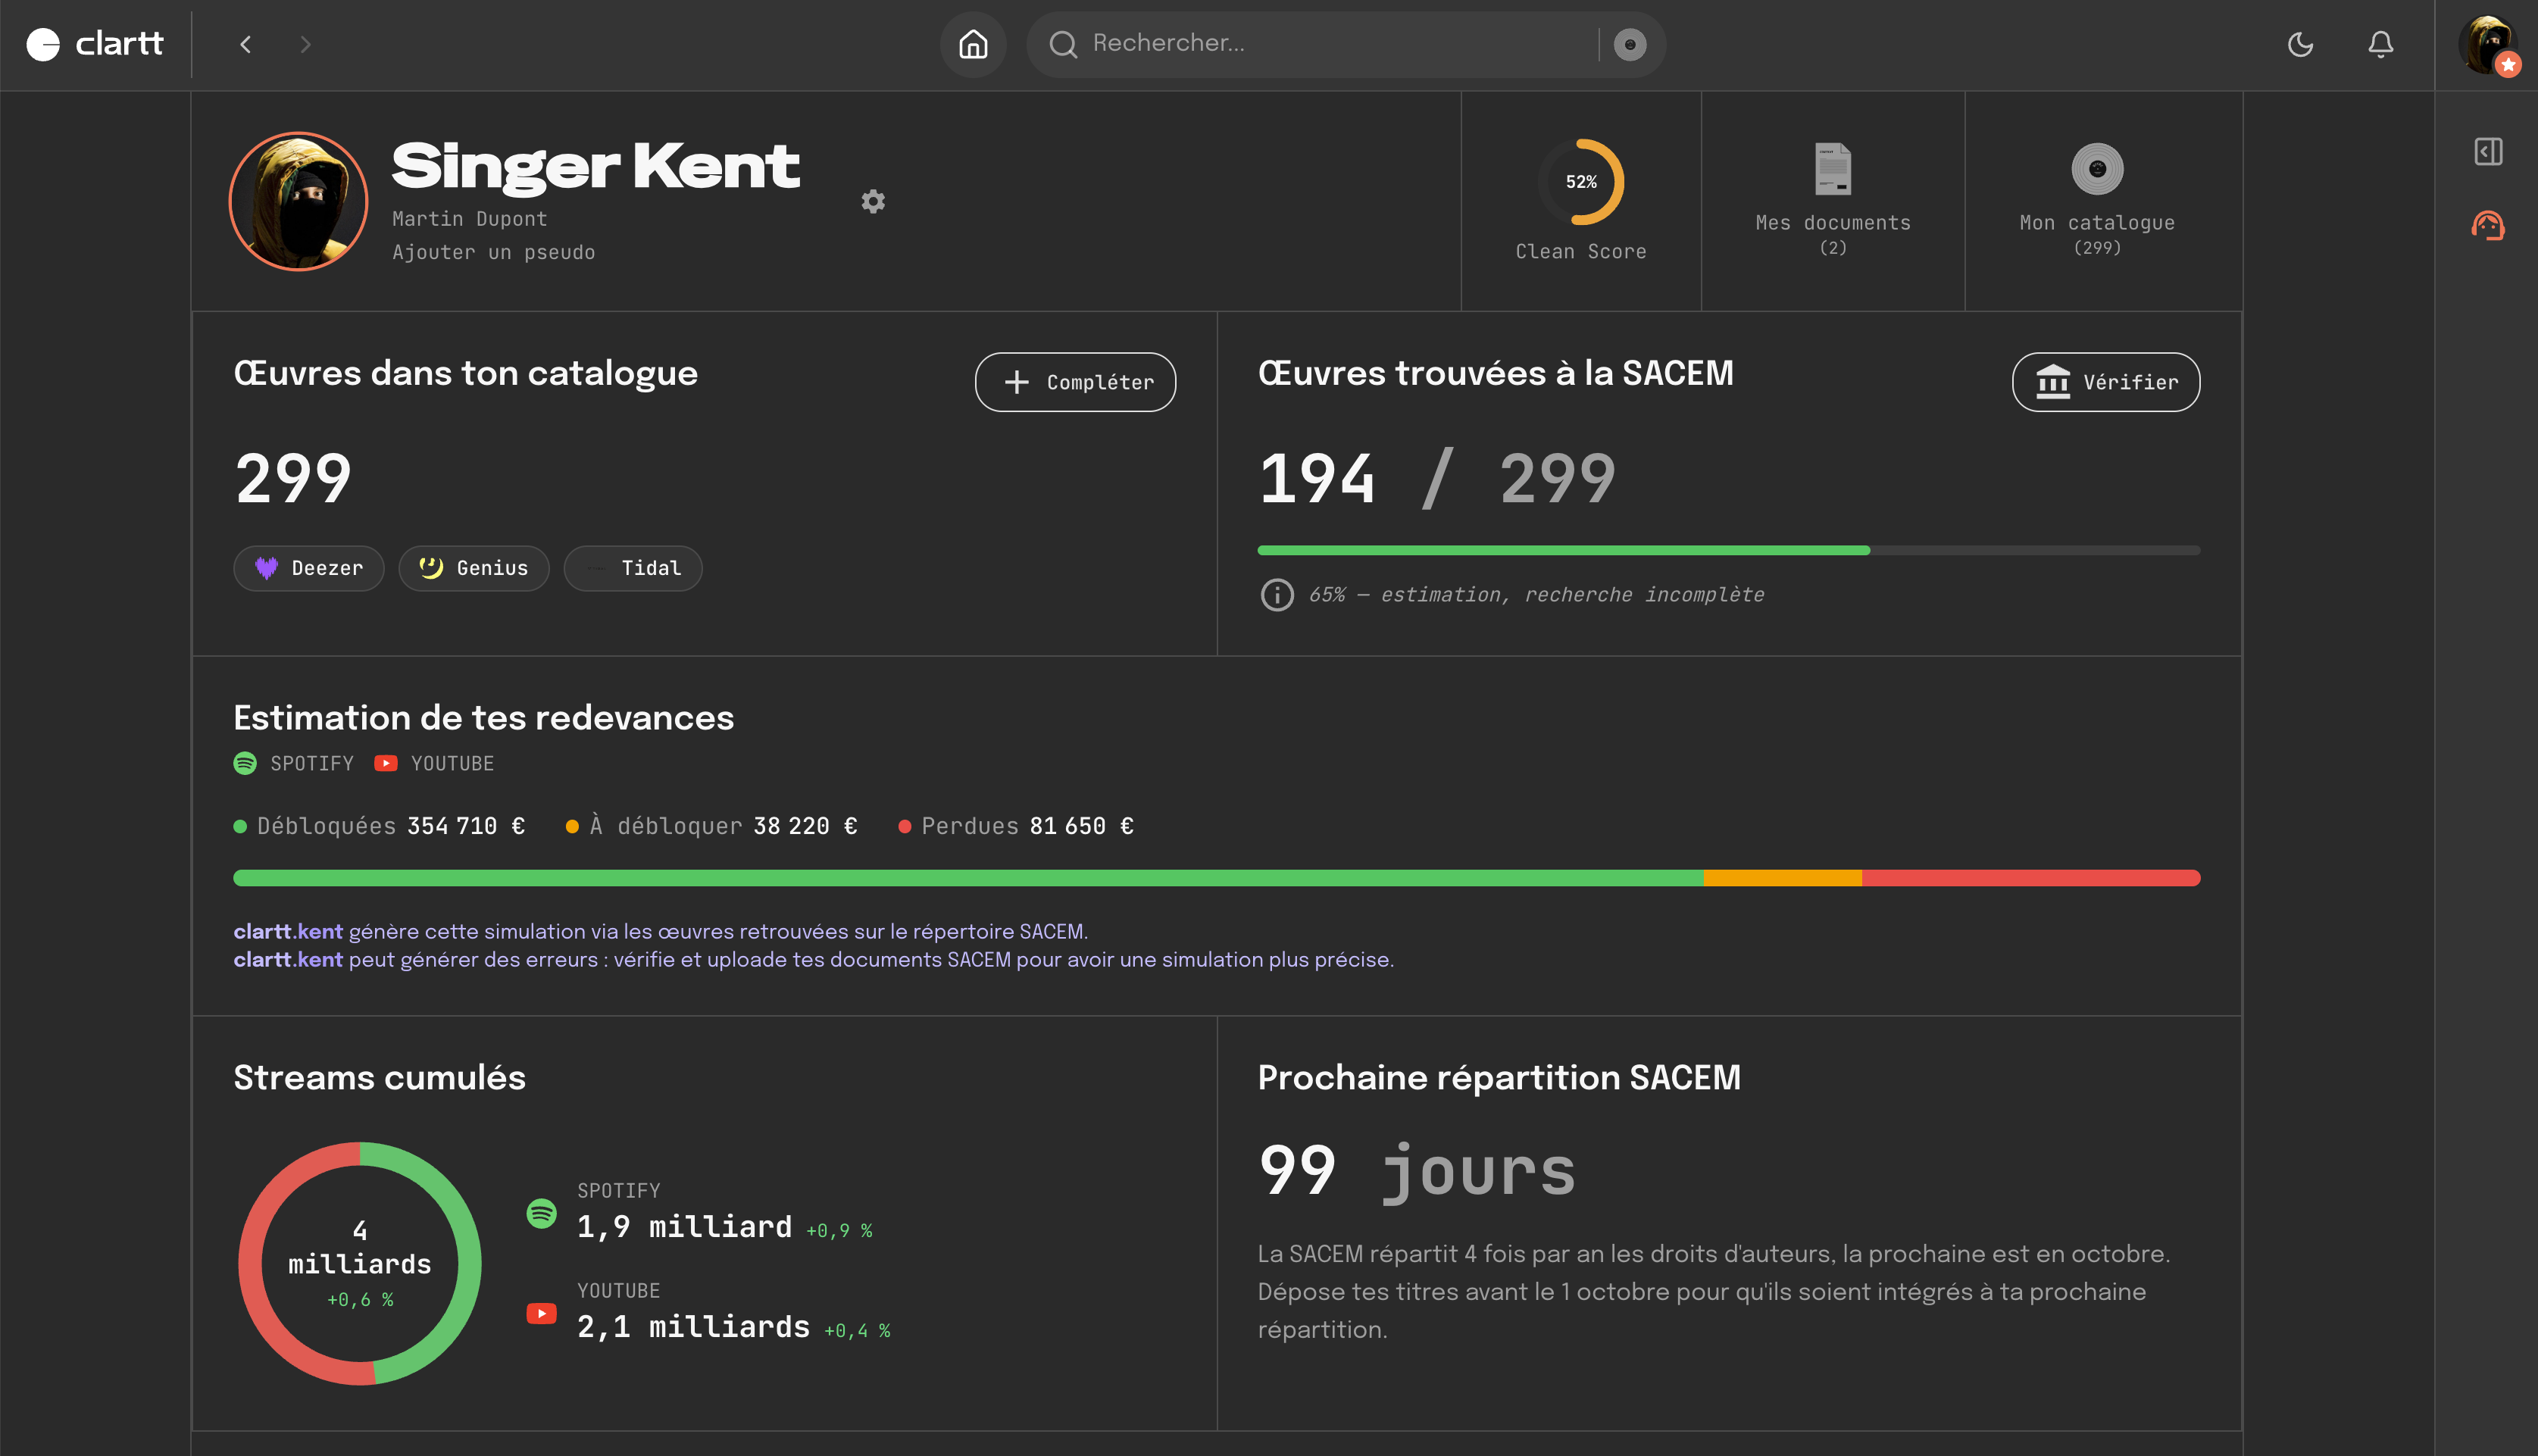
Task: Click the SACEM works progress bar
Action: coord(1728,550)
